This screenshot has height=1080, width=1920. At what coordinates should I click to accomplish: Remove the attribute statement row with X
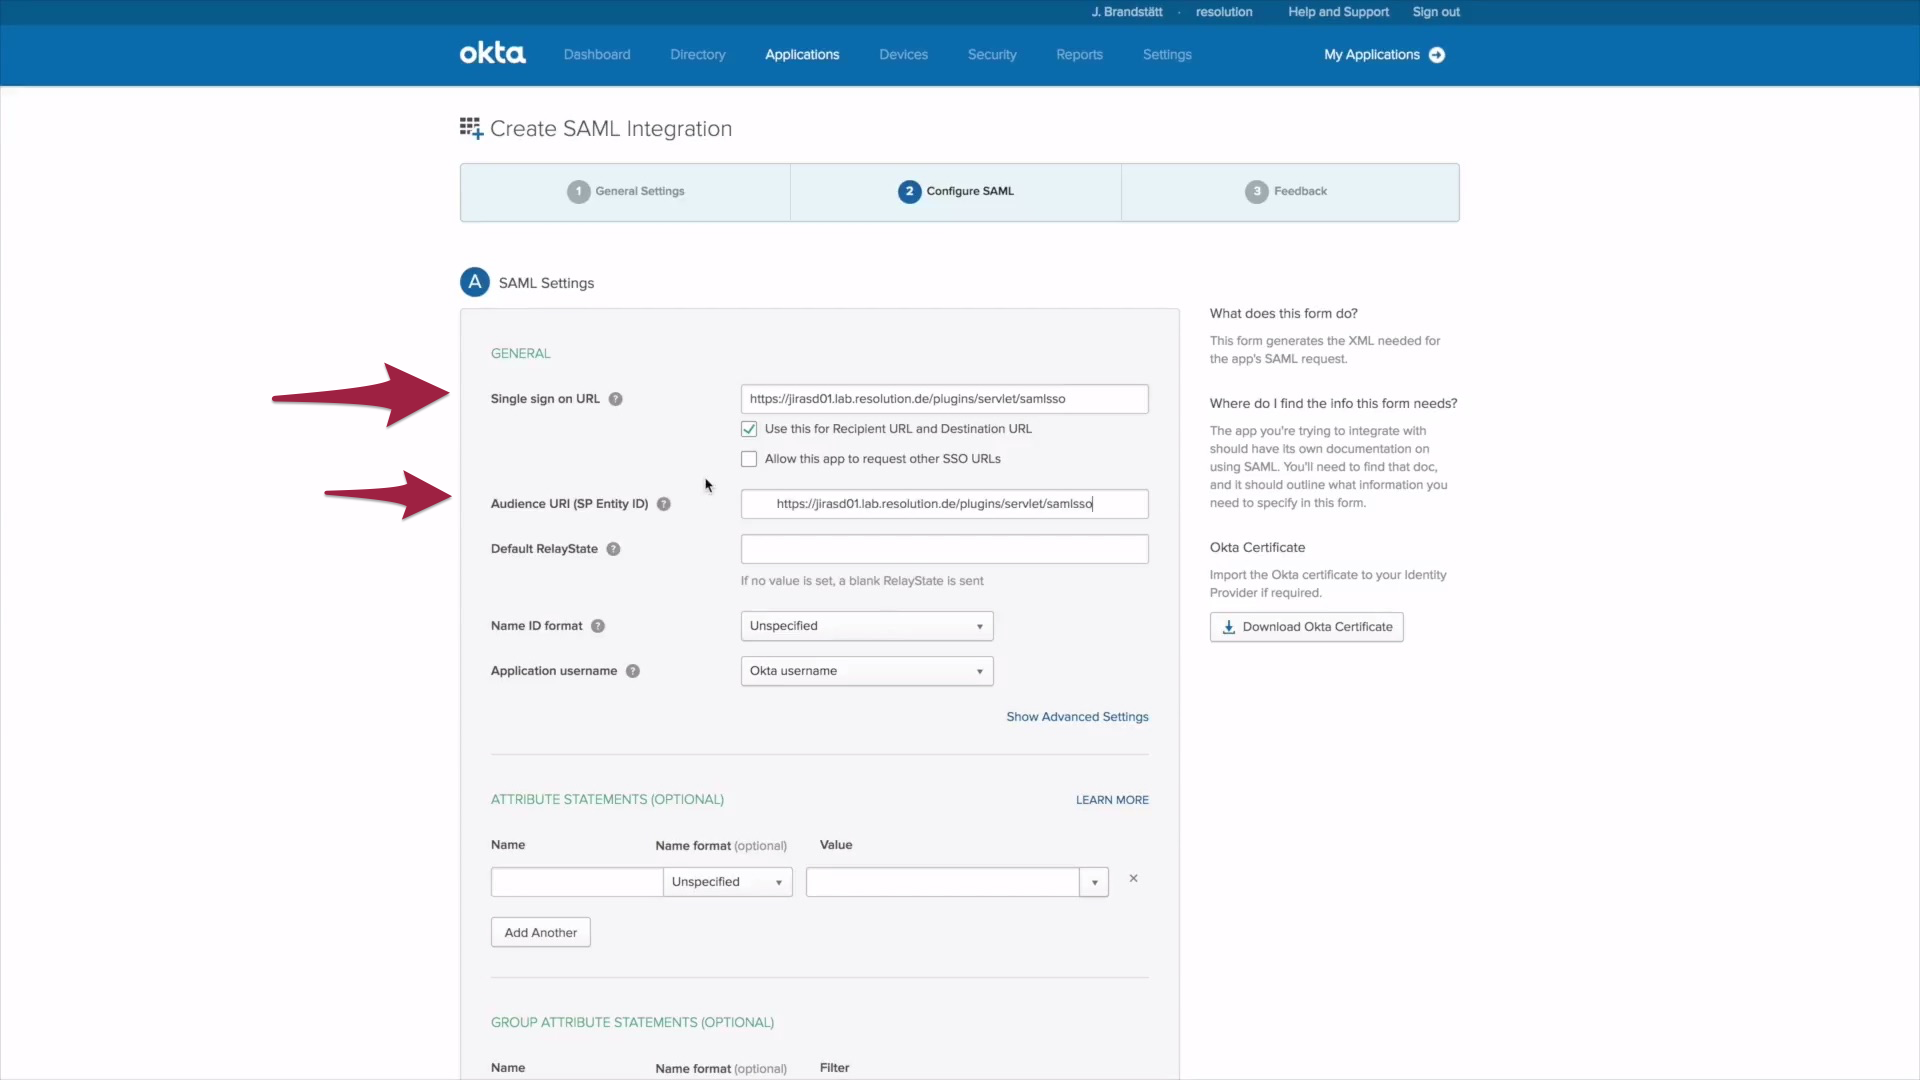[1134, 879]
